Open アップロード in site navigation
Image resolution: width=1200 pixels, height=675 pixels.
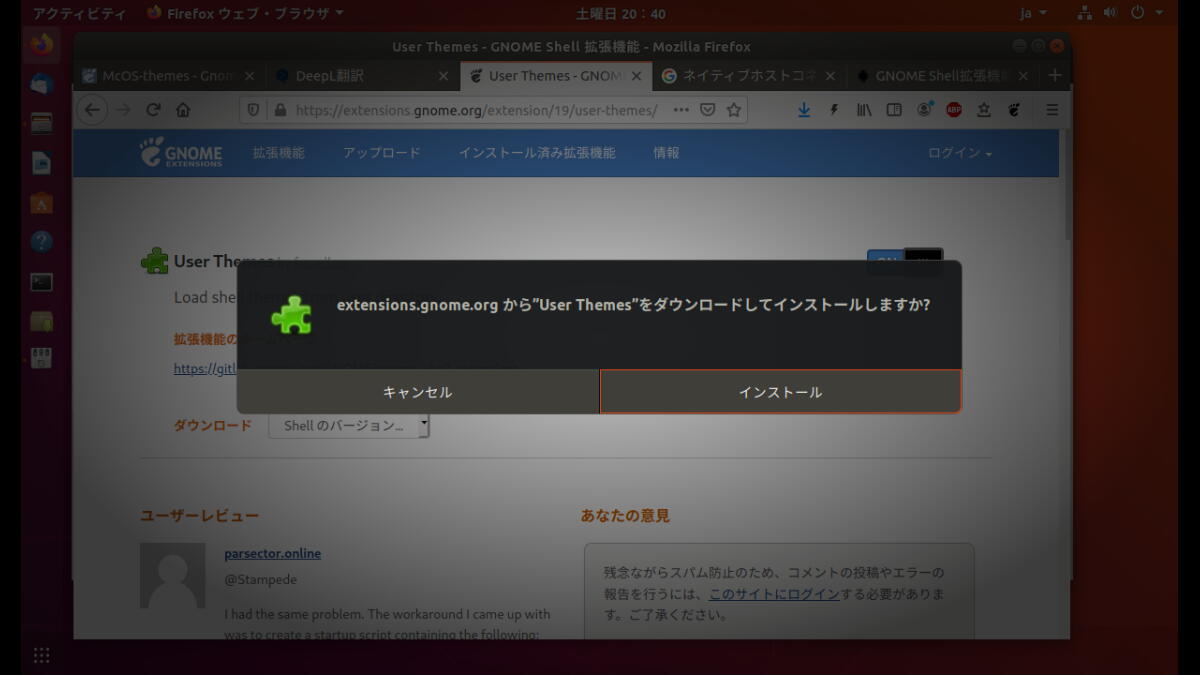click(381, 153)
